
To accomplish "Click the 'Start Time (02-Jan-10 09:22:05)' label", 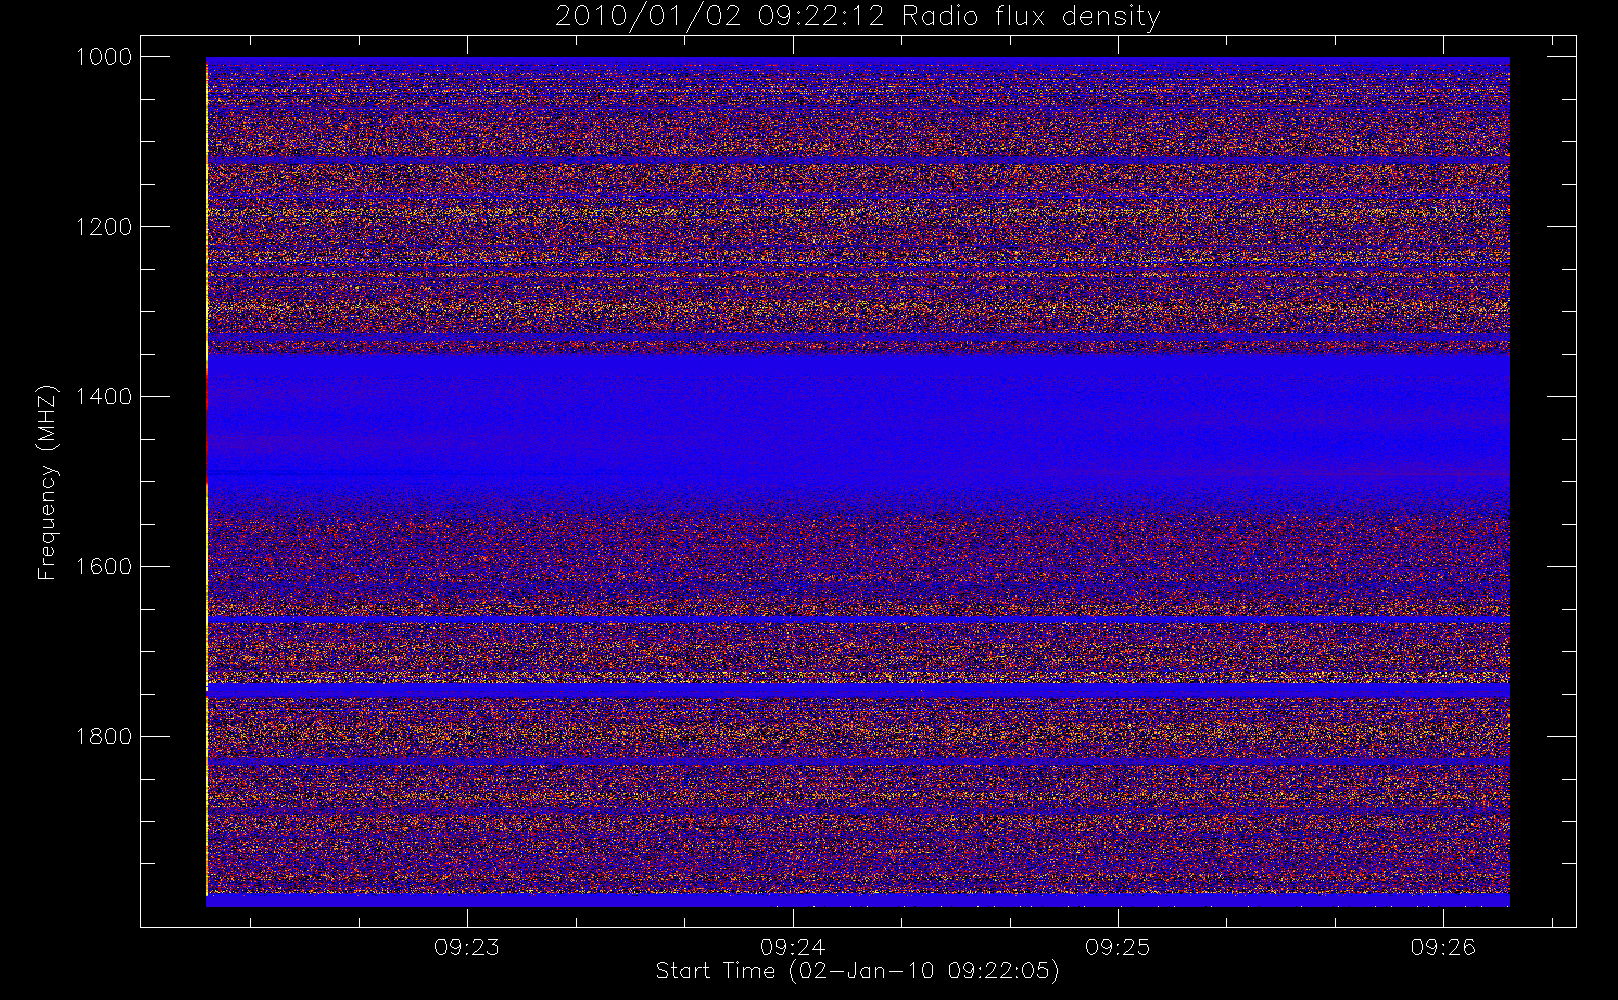I will tap(857, 971).
